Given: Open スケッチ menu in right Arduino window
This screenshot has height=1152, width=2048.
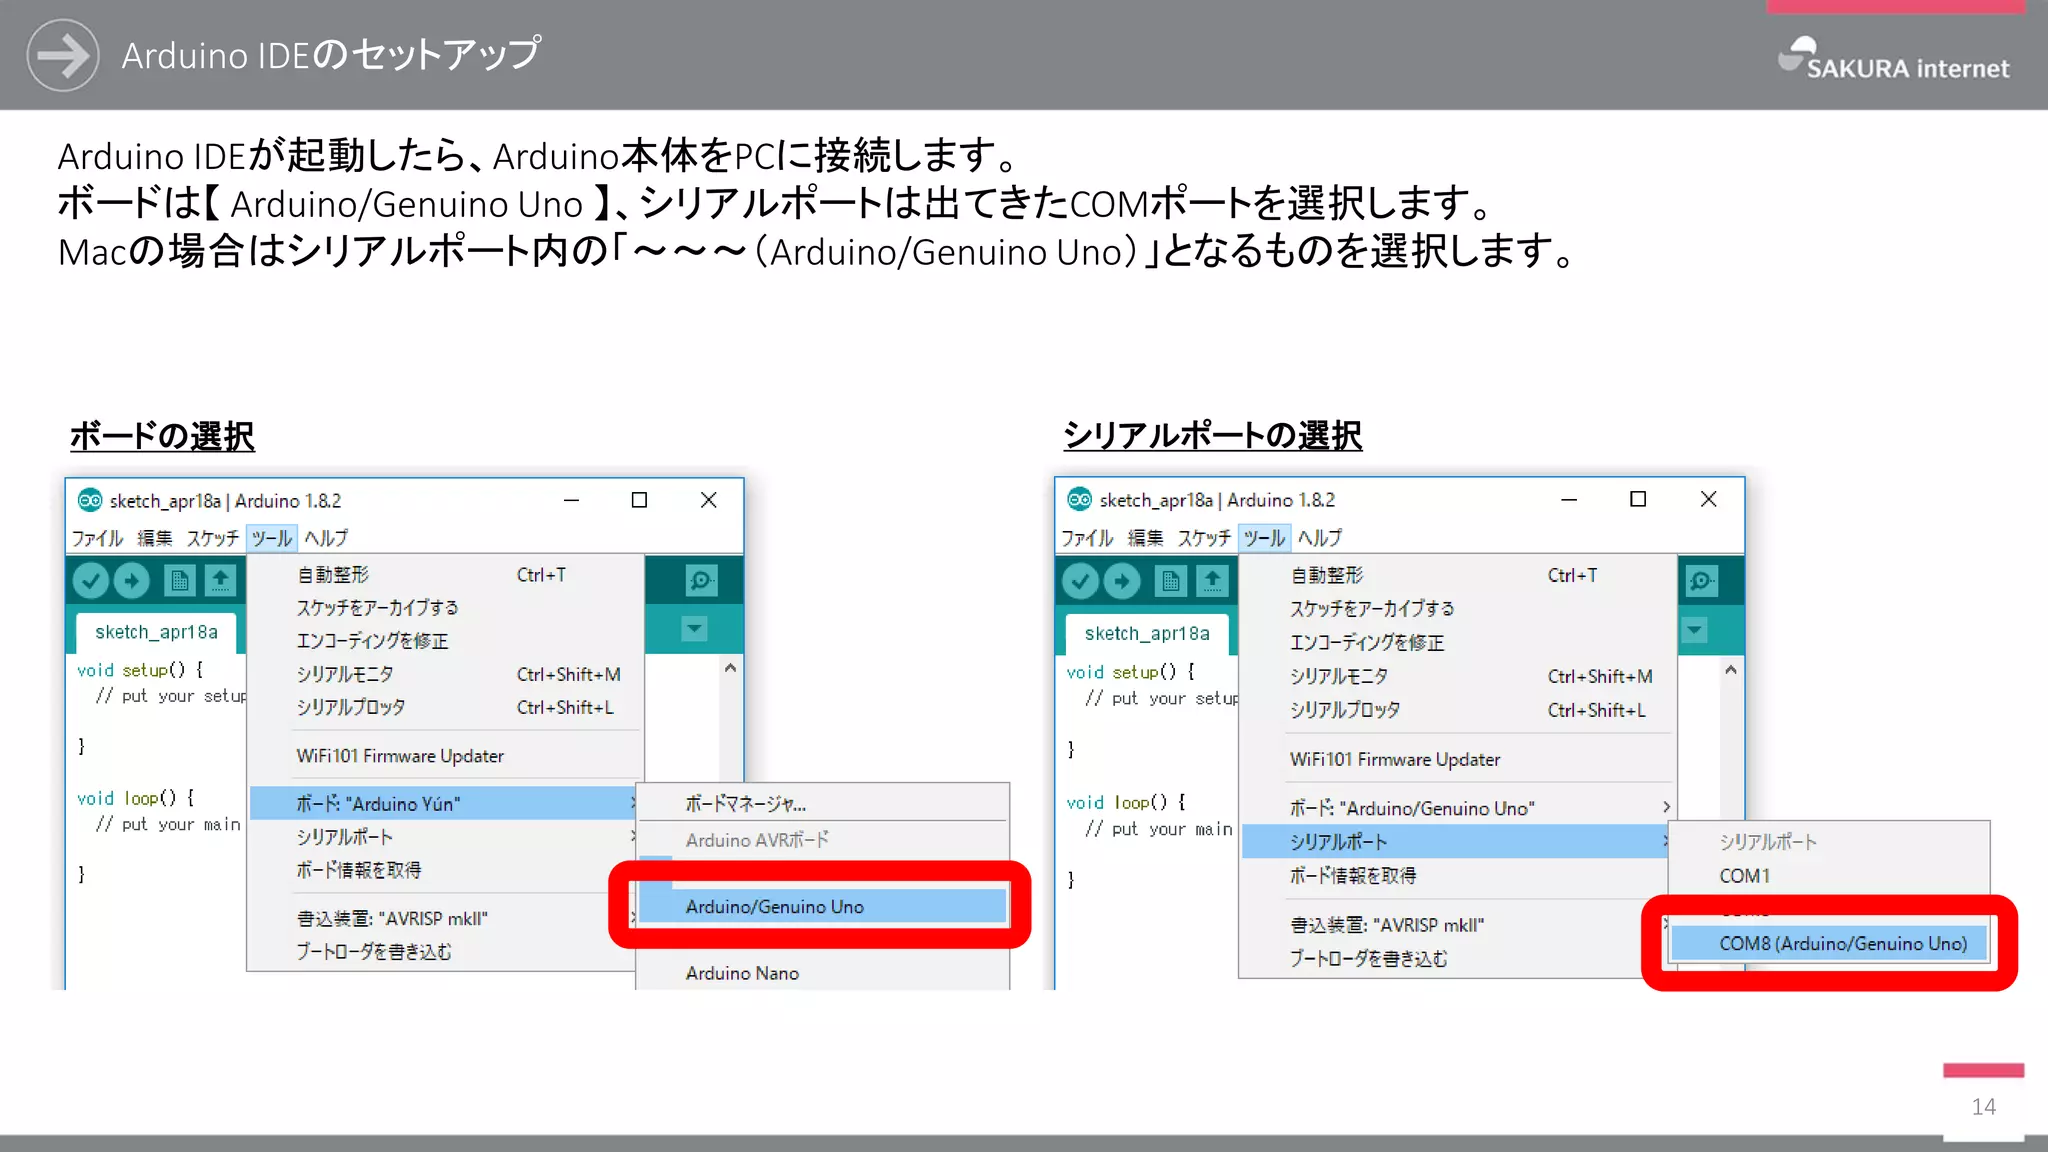Looking at the screenshot, I should click(x=1204, y=538).
